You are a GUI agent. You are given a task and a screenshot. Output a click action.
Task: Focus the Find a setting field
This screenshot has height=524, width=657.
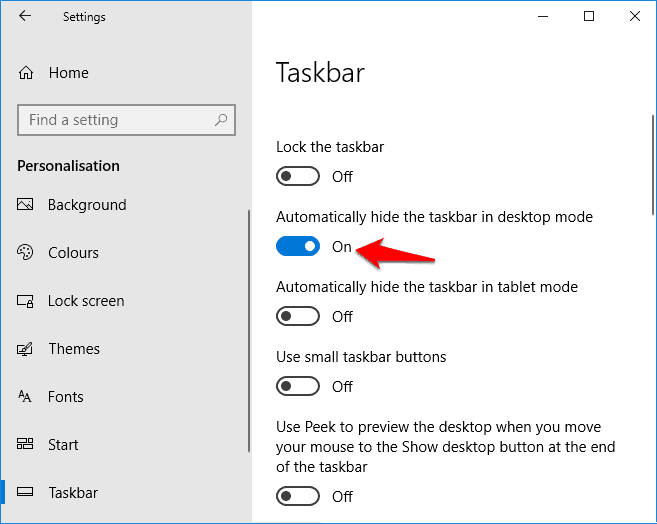(x=126, y=120)
